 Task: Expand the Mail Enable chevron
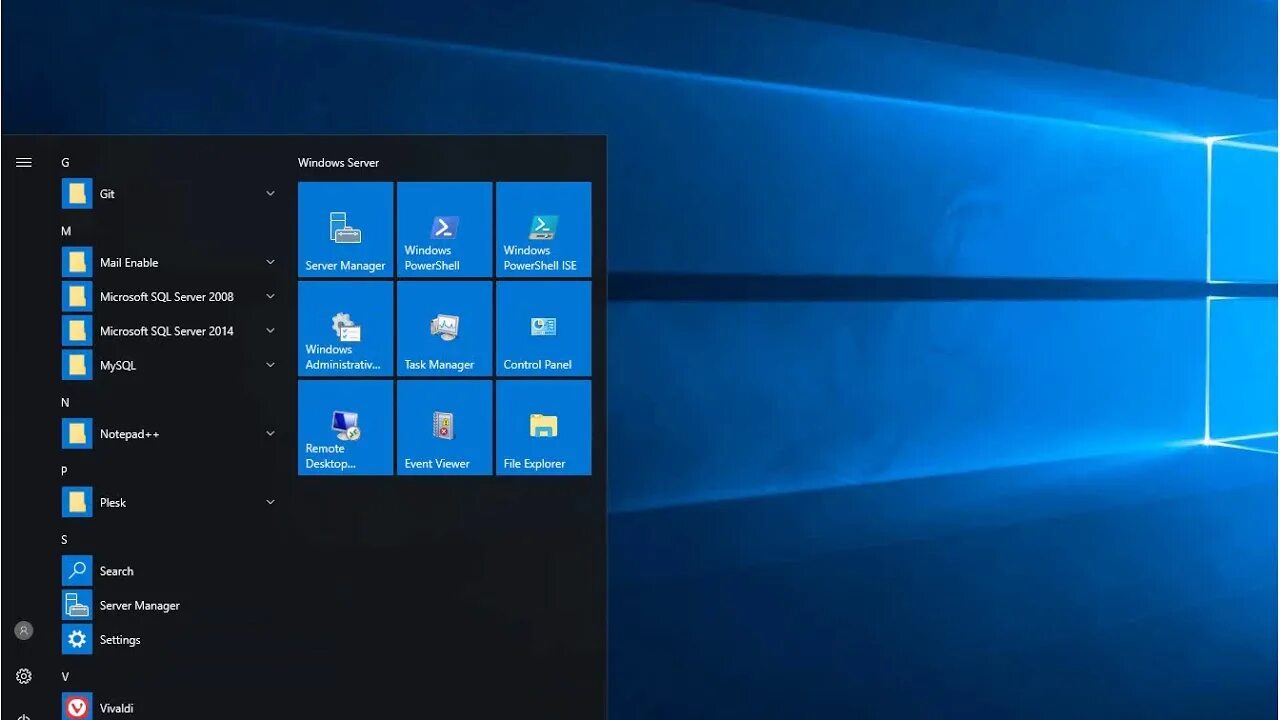coord(270,262)
